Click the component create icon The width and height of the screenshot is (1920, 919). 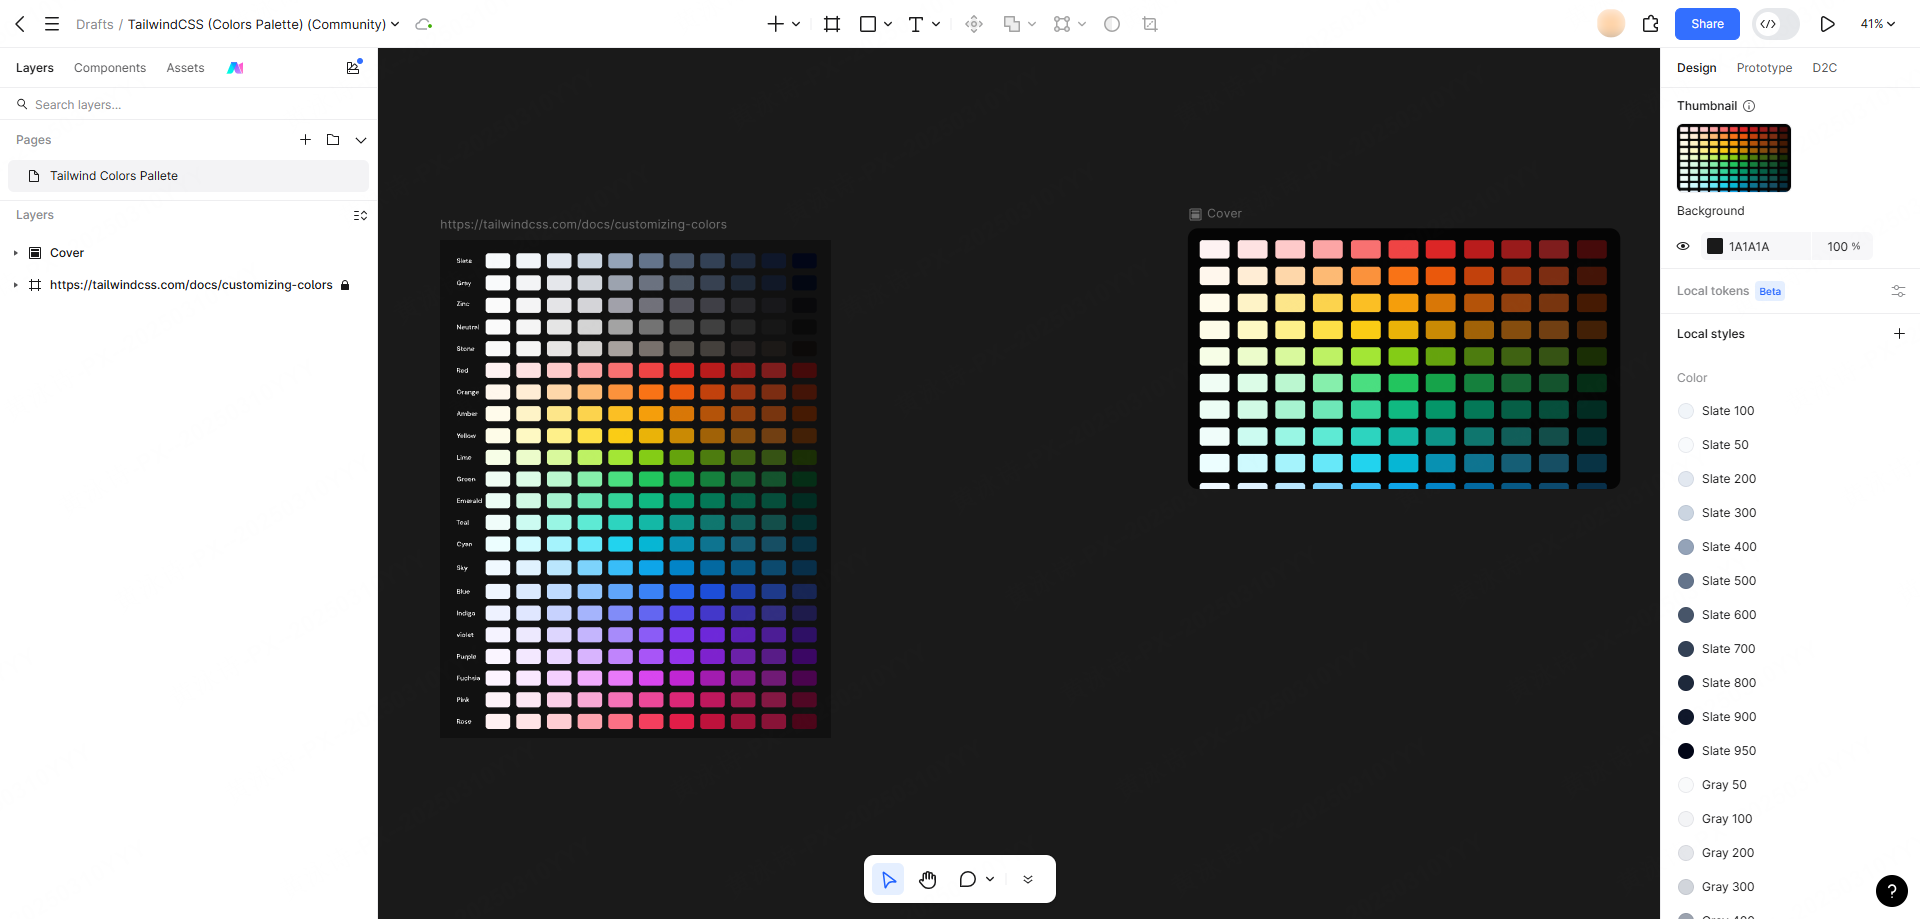tap(974, 24)
